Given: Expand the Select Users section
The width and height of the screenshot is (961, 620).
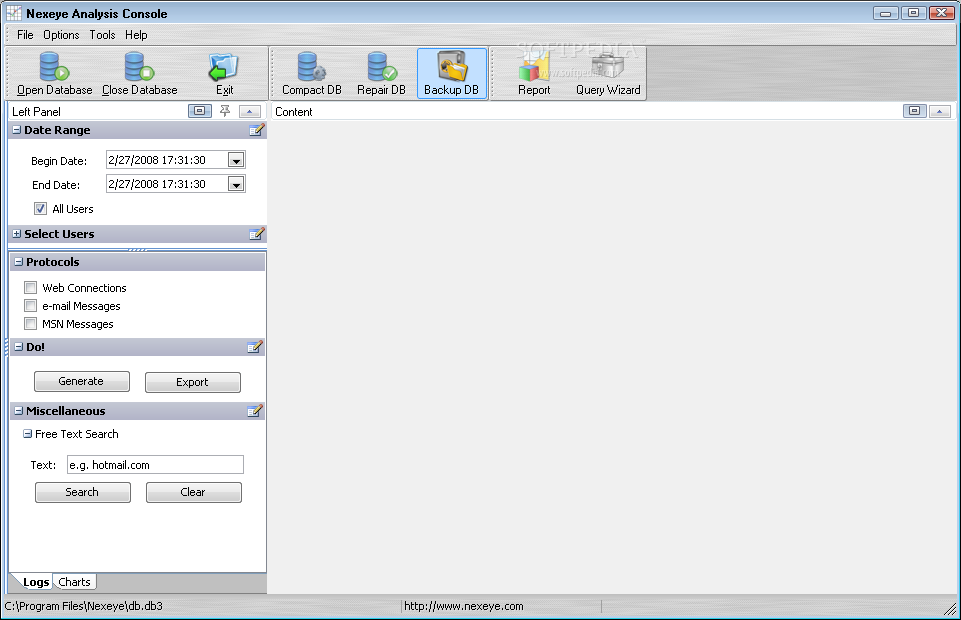Looking at the screenshot, I should 17,234.
